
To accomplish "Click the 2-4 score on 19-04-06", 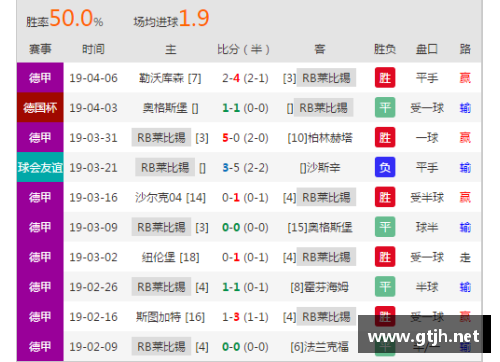I will (x=231, y=78).
